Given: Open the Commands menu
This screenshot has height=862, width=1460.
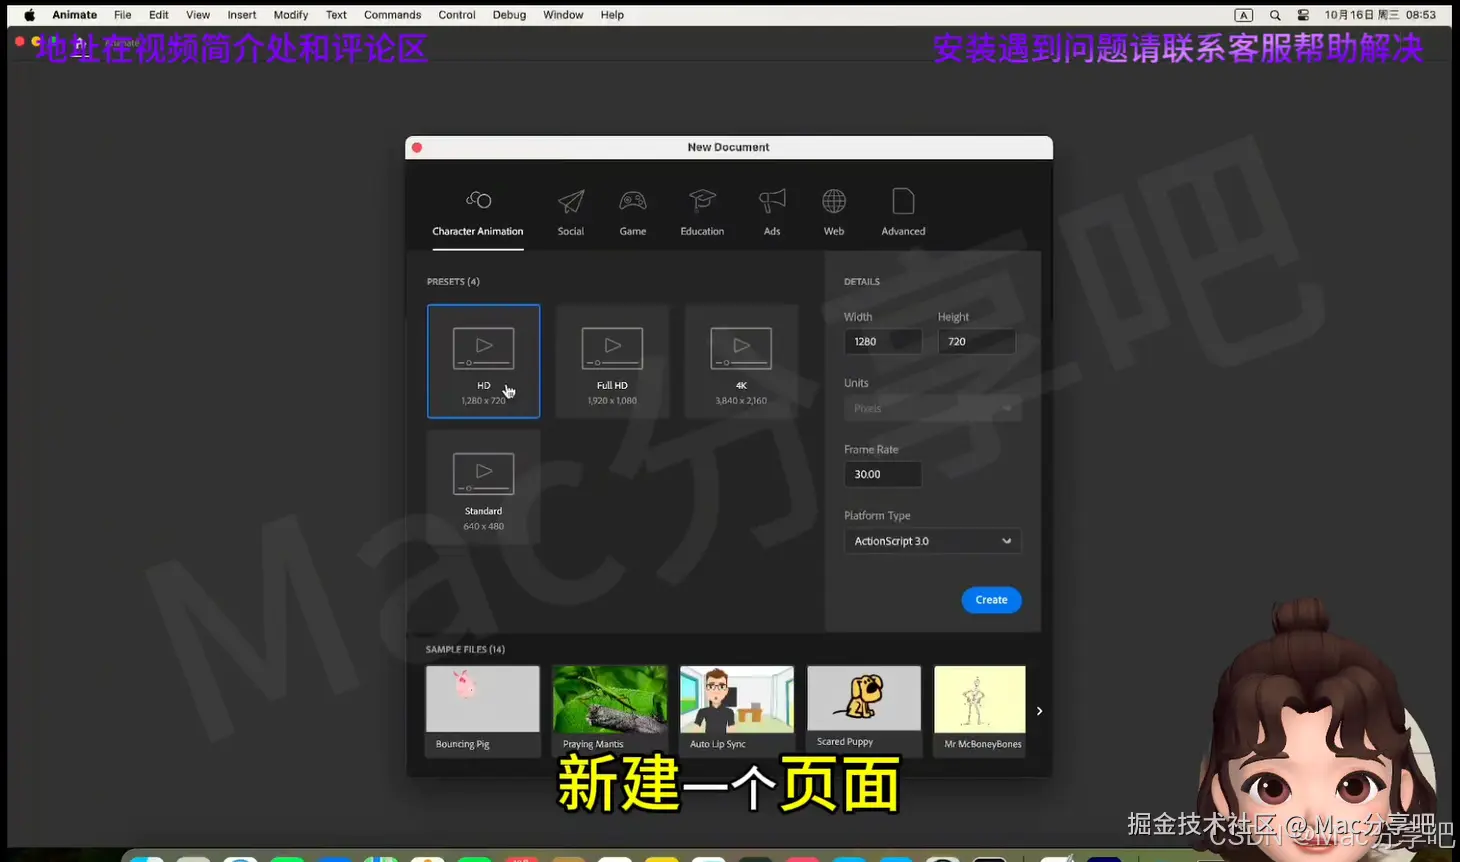Looking at the screenshot, I should [392, 14].
